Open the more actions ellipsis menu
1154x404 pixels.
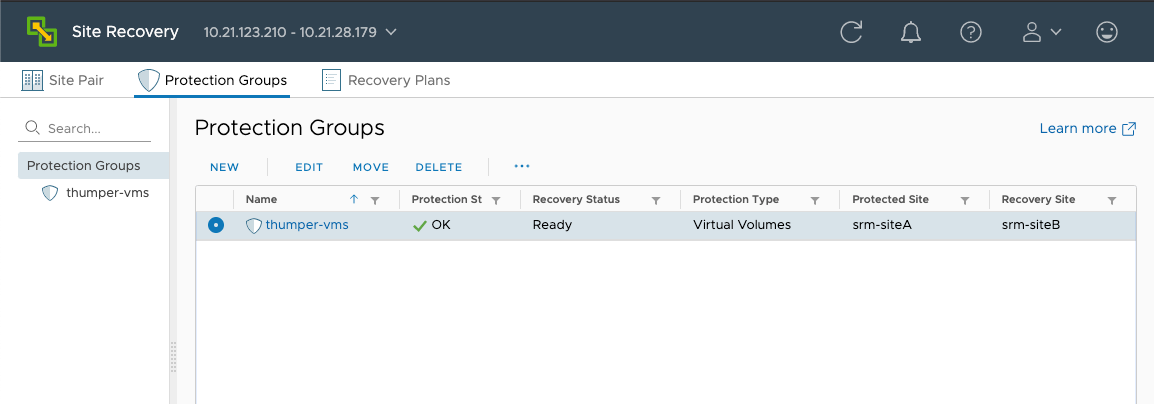coord(522,166)
